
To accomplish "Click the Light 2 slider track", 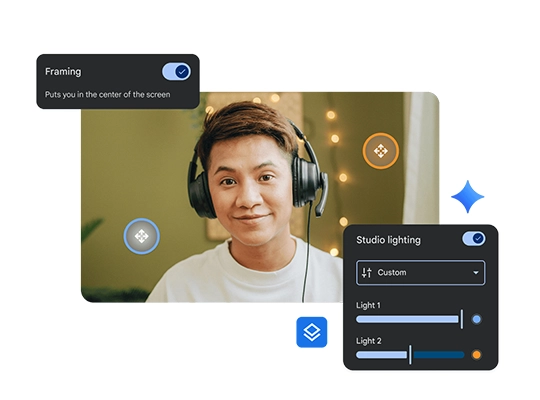I will tap(410, 355).
